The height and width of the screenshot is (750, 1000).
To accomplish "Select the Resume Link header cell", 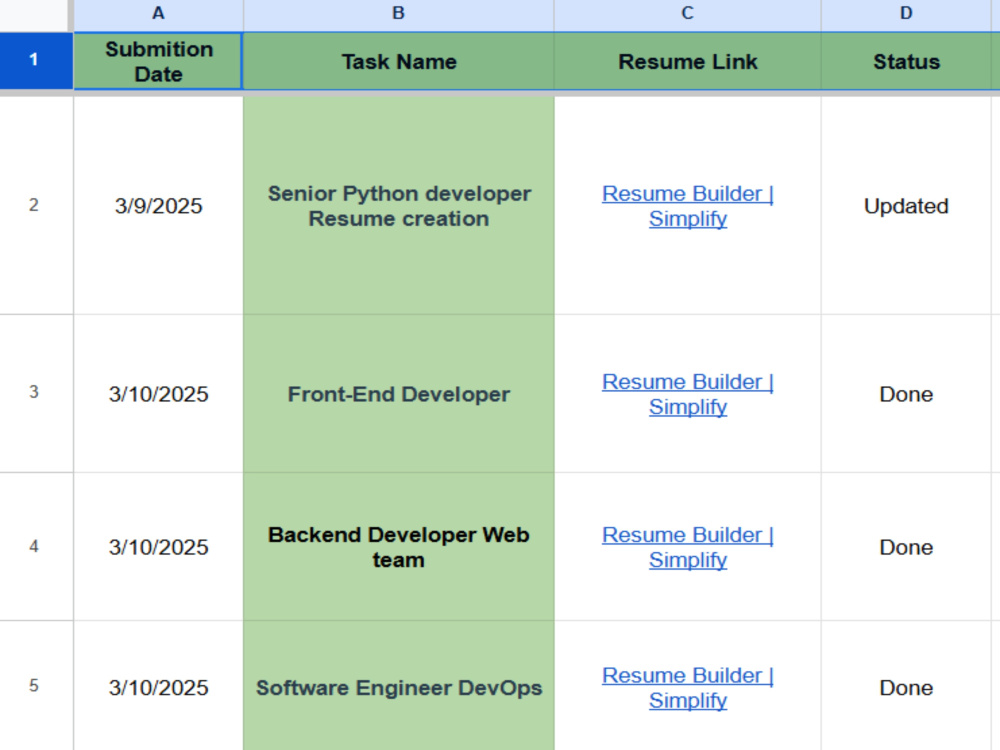I will (x=688, y=61).
